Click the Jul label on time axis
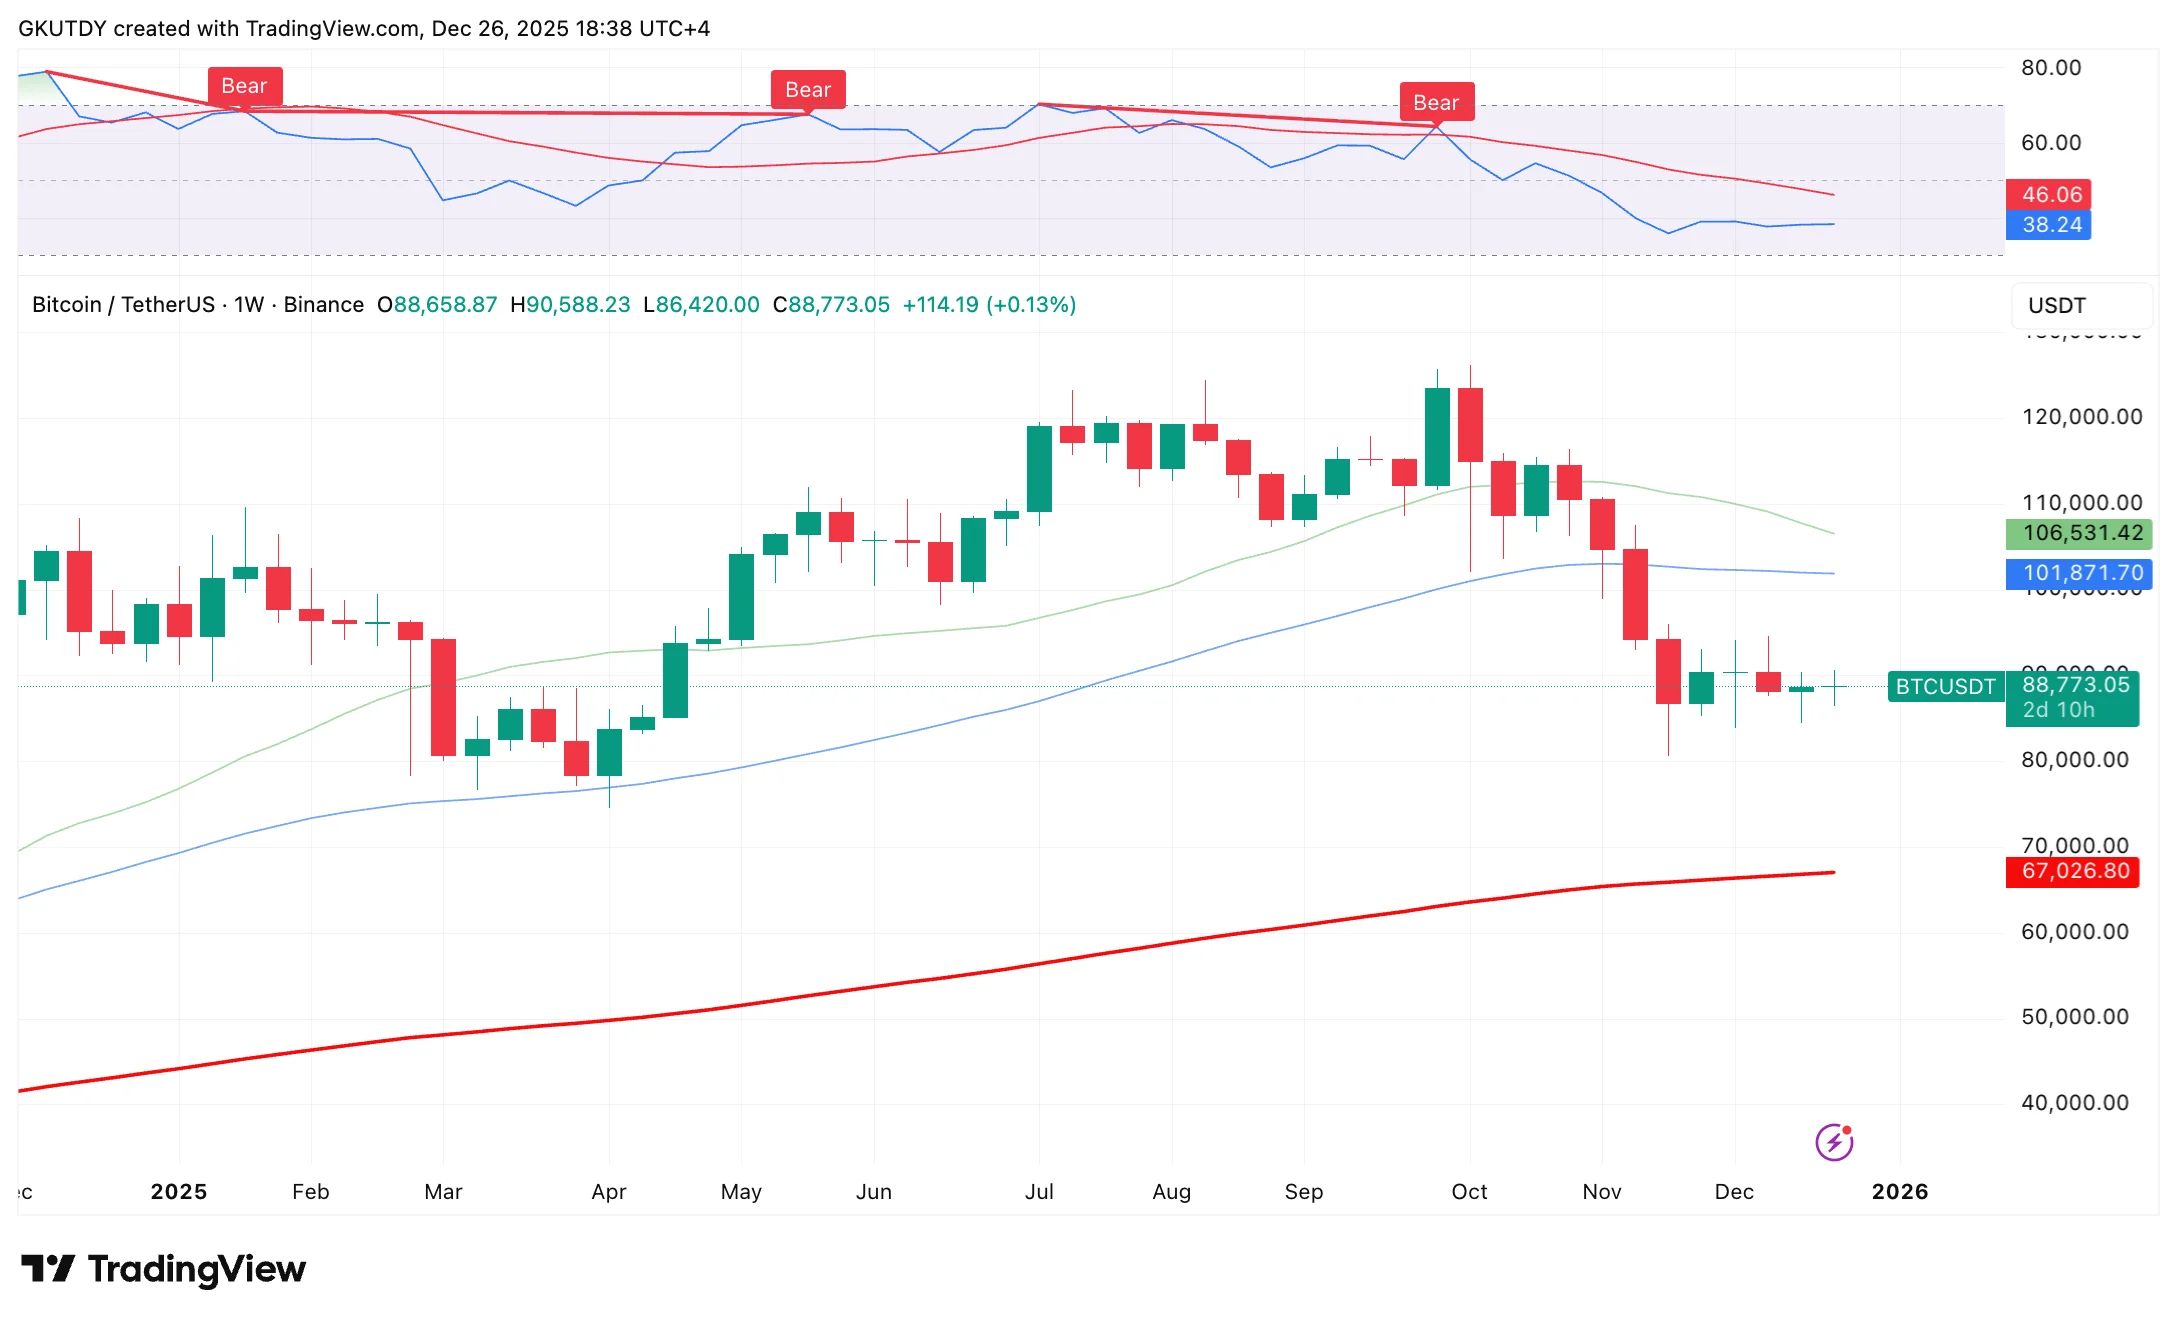 pos(1039,1192)
